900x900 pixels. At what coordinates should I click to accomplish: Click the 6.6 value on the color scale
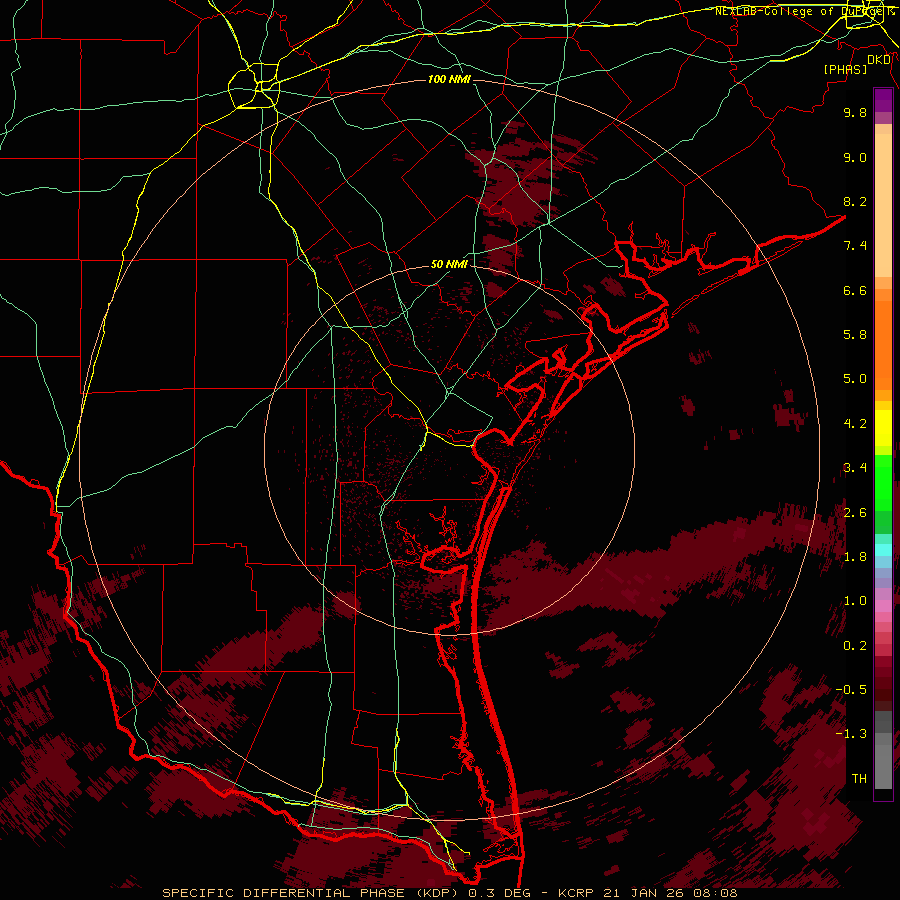pyautogui.click(x=855, y=290)
